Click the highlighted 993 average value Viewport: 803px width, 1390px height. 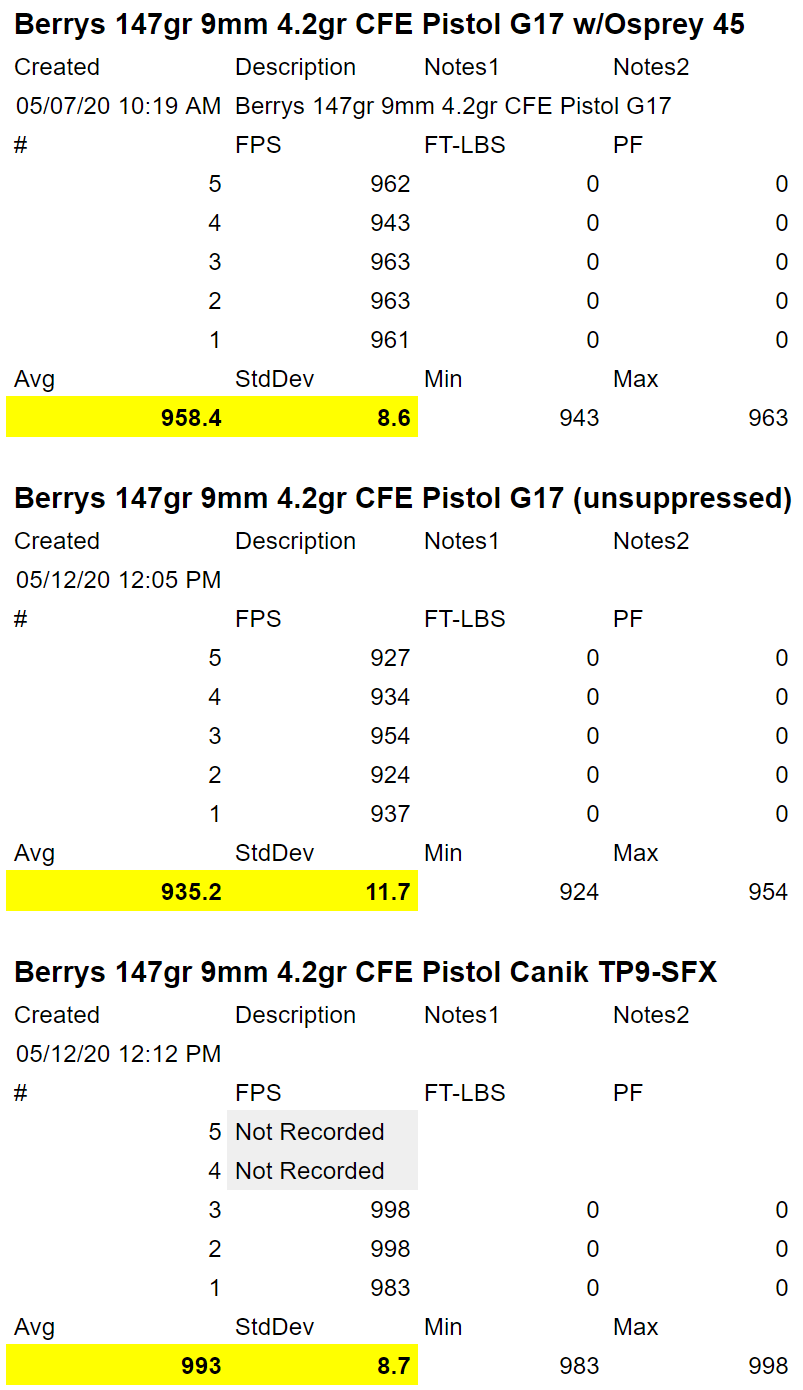pyautogui.click(x=201, y=1366)
